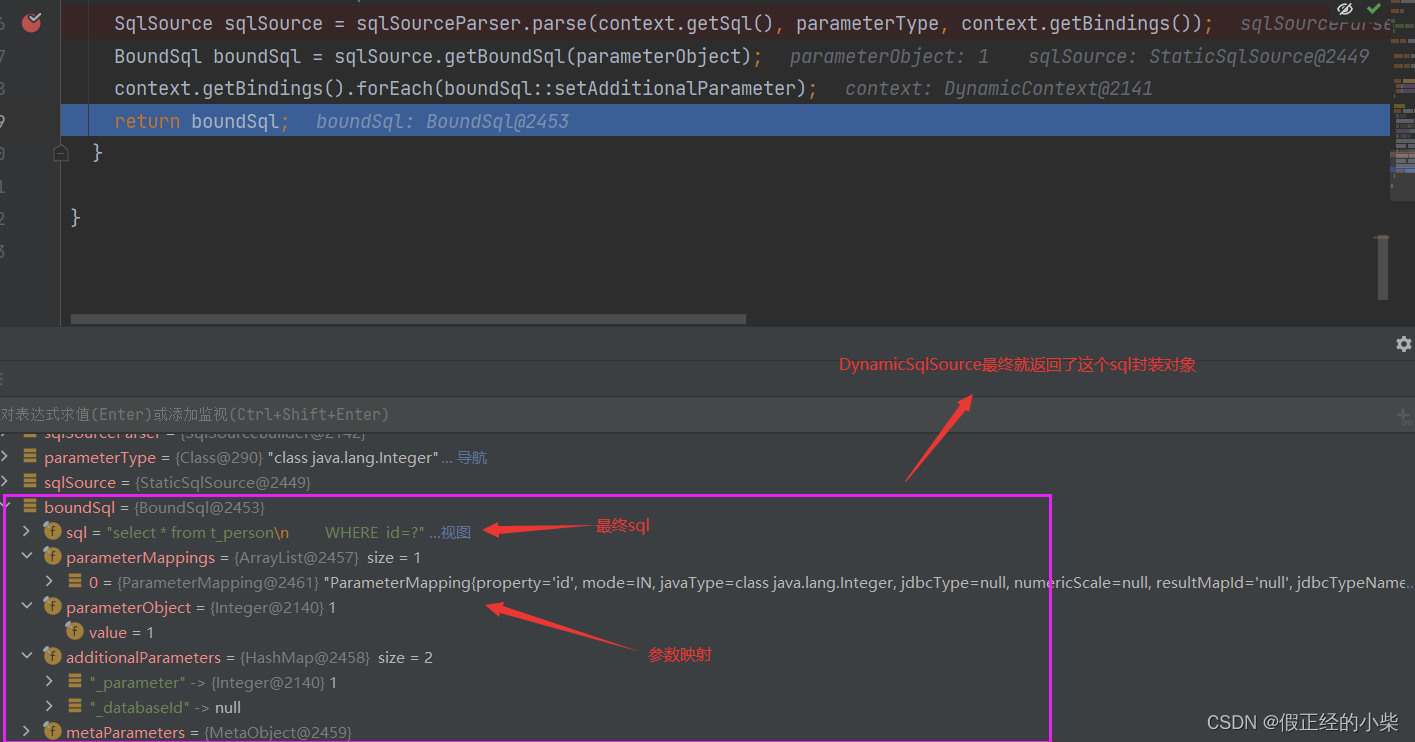Click the add-watch plus icon beside the expression field
The width and height of the screenshot is (1415, 742).
1405,415
